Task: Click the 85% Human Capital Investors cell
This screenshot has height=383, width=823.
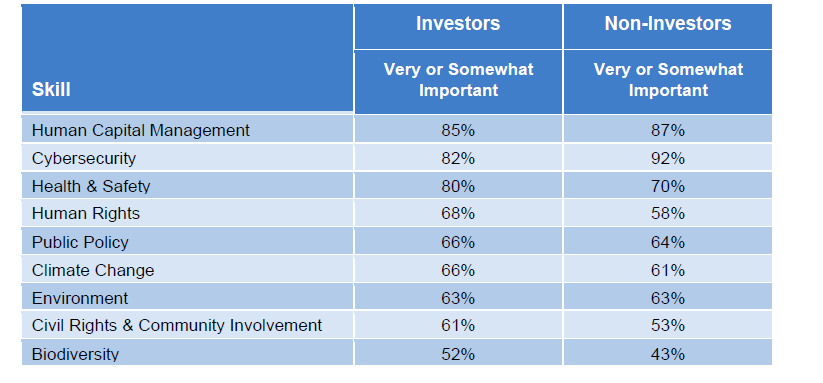Action: 458,130
